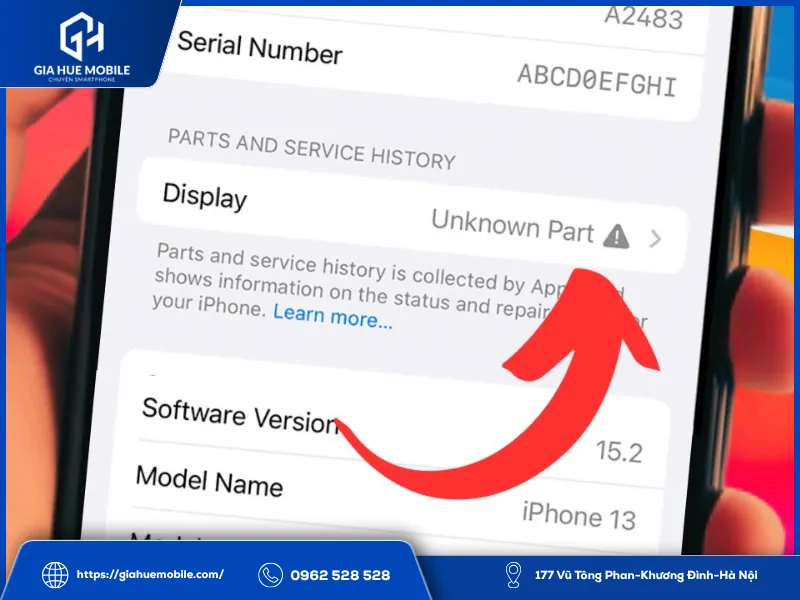800x600 pixels.
Task: Click the phone number 0962 528 528
Action: pyautogui.click(x=340, y=576)
